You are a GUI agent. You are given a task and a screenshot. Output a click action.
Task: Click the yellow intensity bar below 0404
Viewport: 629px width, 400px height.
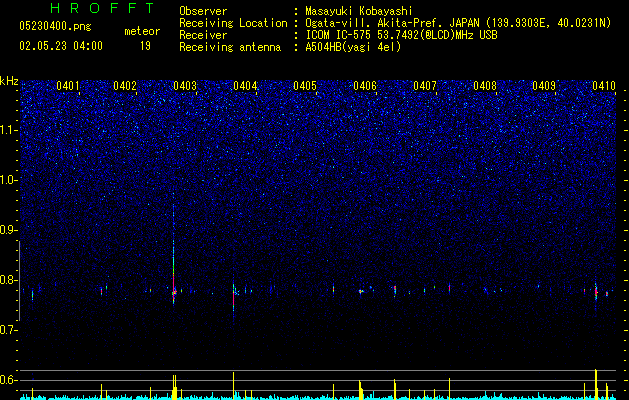point(233,386)
